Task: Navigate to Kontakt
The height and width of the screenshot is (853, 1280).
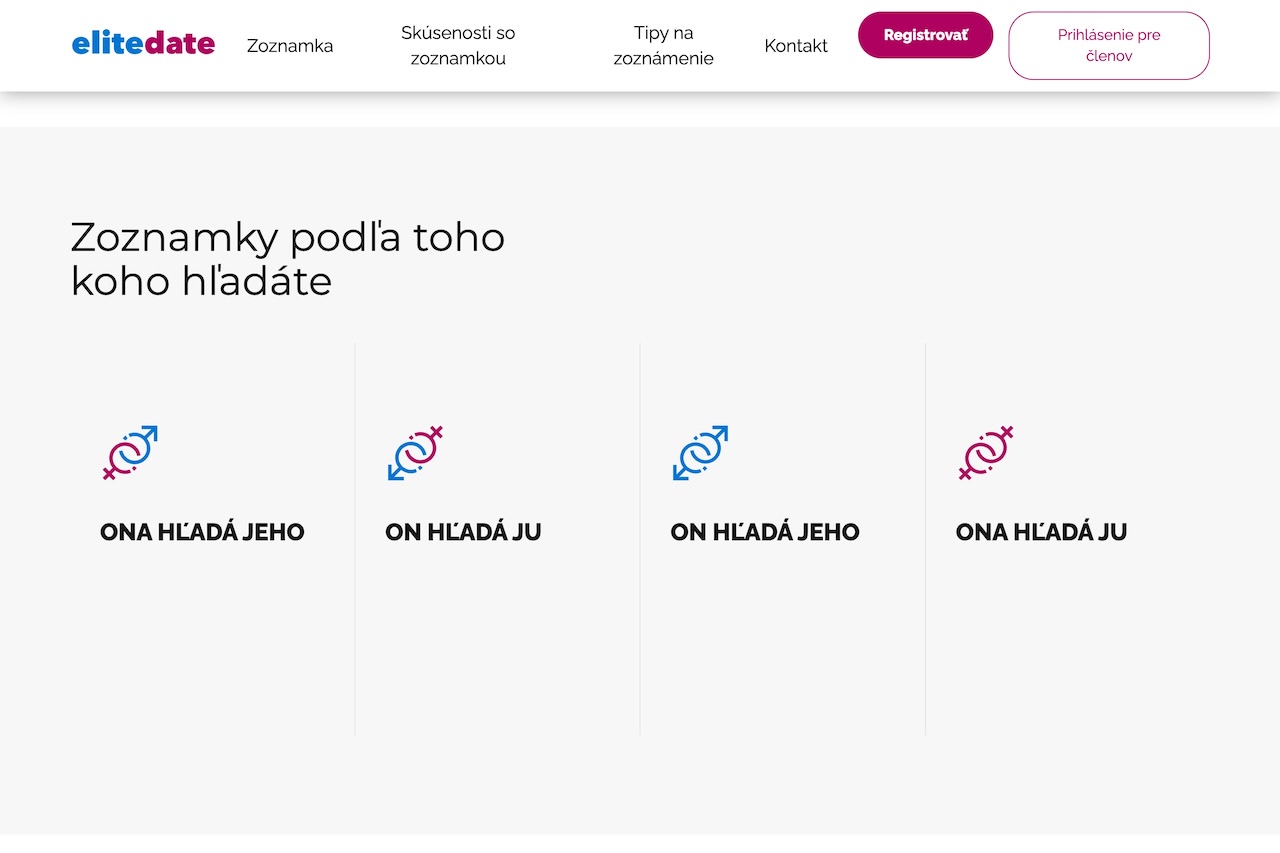Action: pos(796,46)
